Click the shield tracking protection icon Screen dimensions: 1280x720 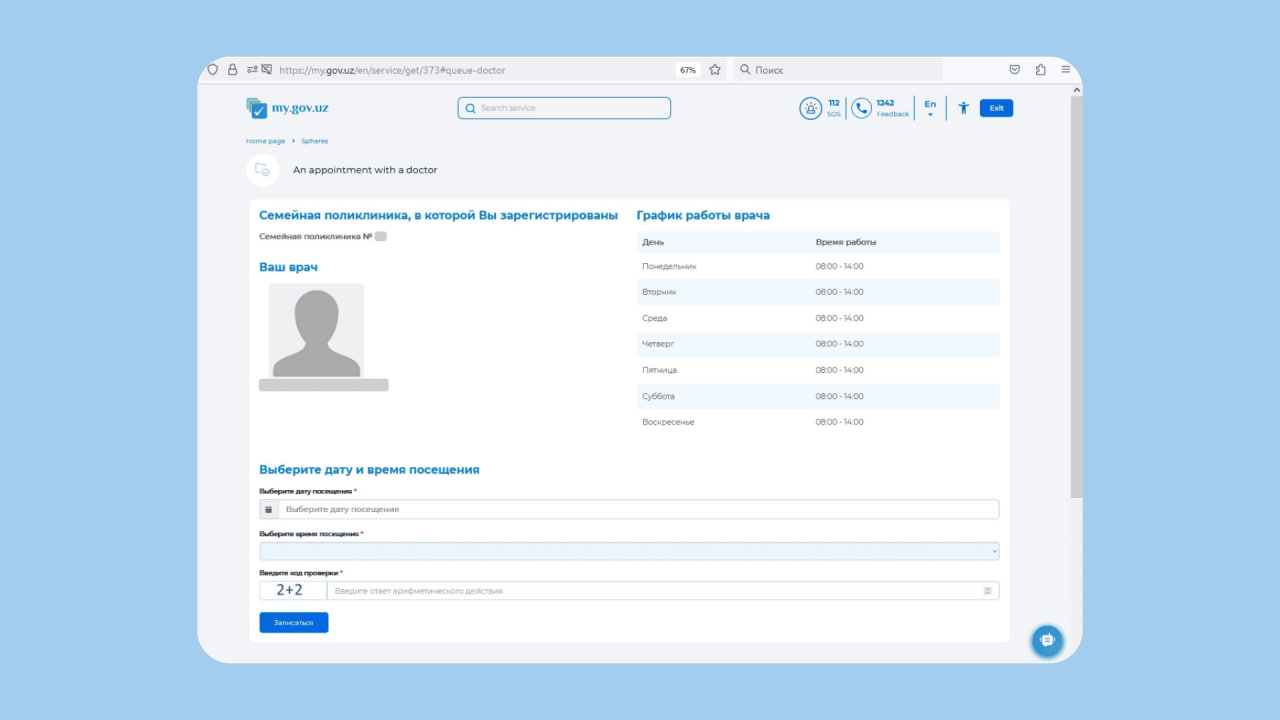(x=212, y=70)
